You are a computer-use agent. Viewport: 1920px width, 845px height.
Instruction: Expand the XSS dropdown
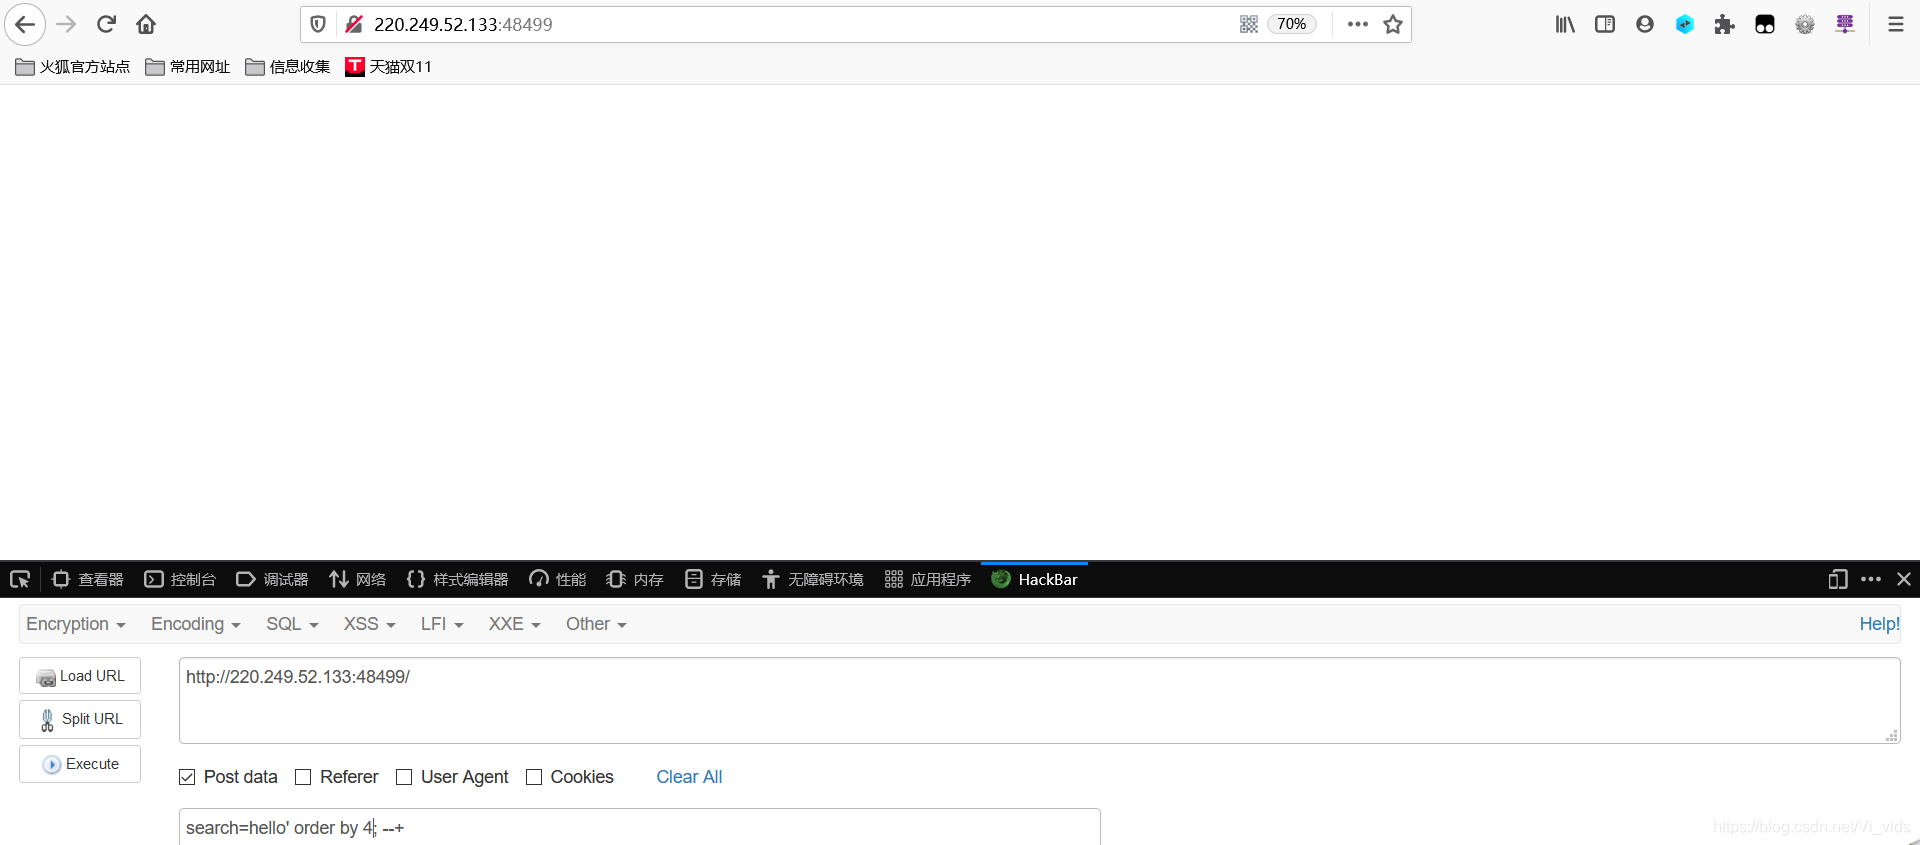click(370, 624)
